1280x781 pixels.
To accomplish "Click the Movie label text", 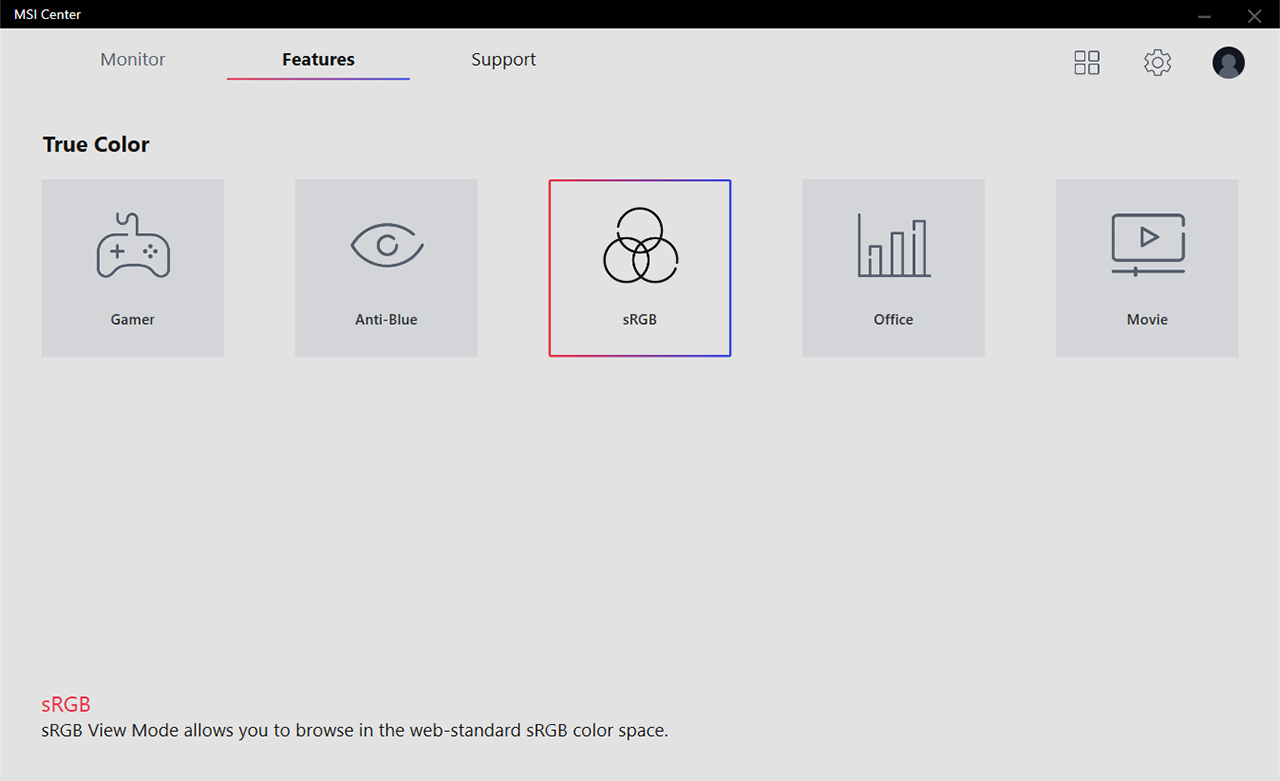I will (1148, 320).
